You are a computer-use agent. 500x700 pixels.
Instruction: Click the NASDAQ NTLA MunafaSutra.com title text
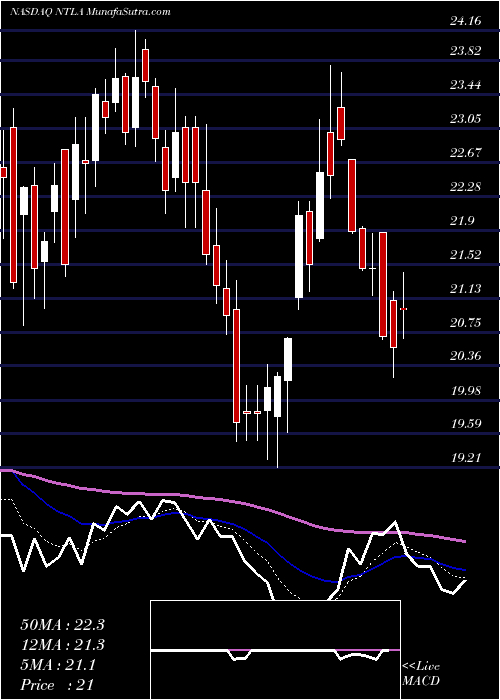[90, 12]
